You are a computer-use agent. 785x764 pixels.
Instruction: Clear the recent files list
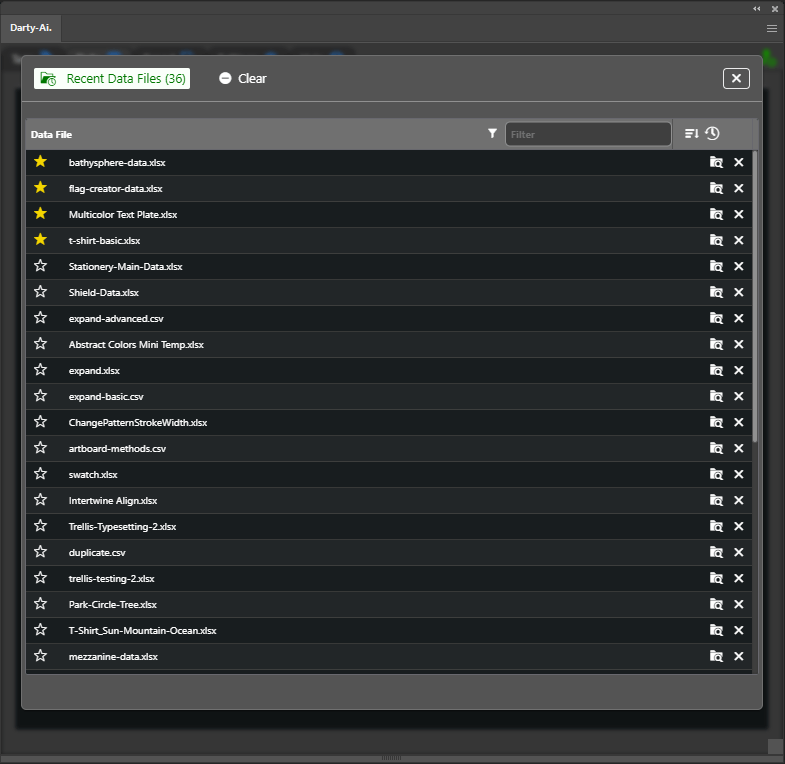pos(243,78)
